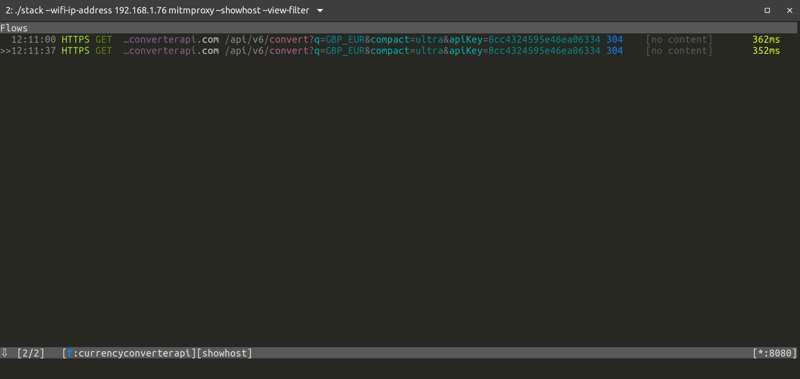Screen dimensions: 800x379
Task: Click q=GBP_EUR parameter in the 12:11:37 flow
Action: (x=339, y=50)
